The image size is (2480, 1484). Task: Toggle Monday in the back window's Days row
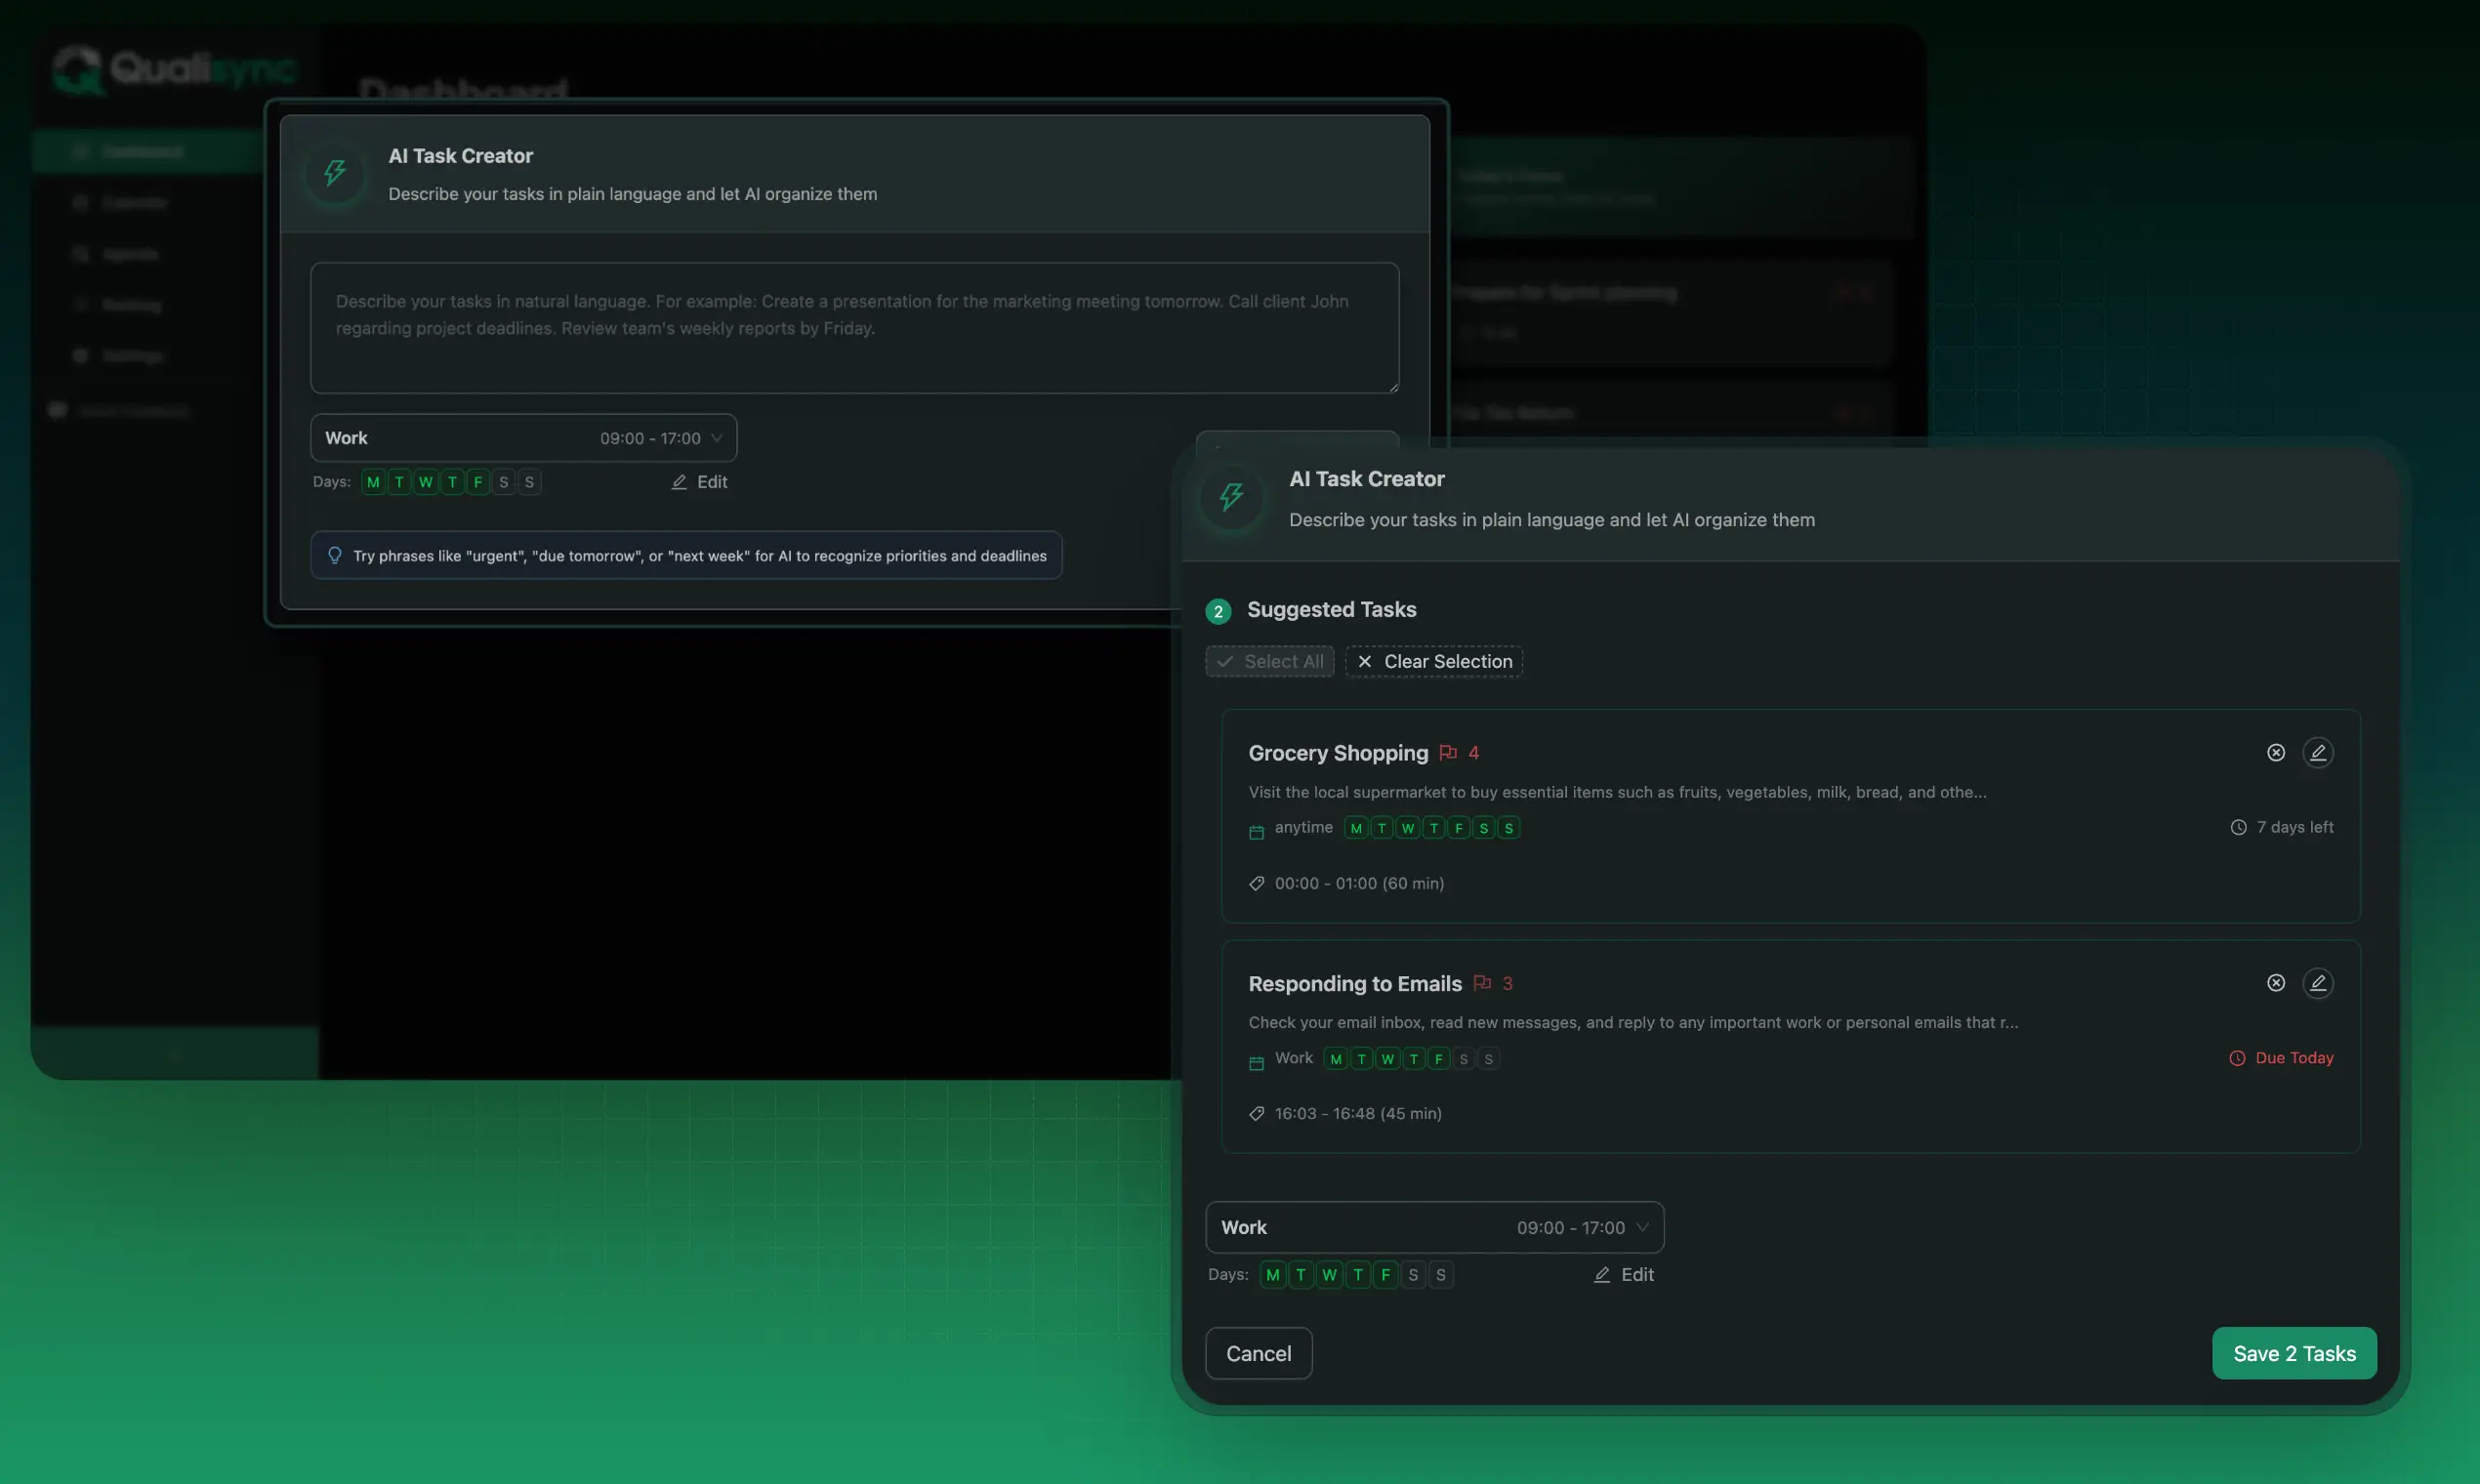373,482
